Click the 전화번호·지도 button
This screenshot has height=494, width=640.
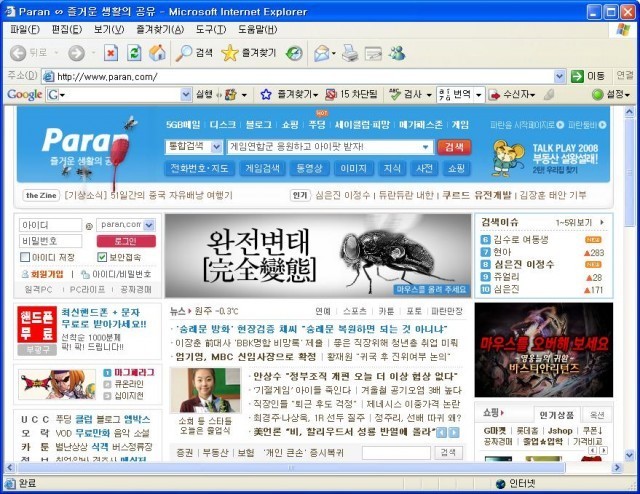199,168
